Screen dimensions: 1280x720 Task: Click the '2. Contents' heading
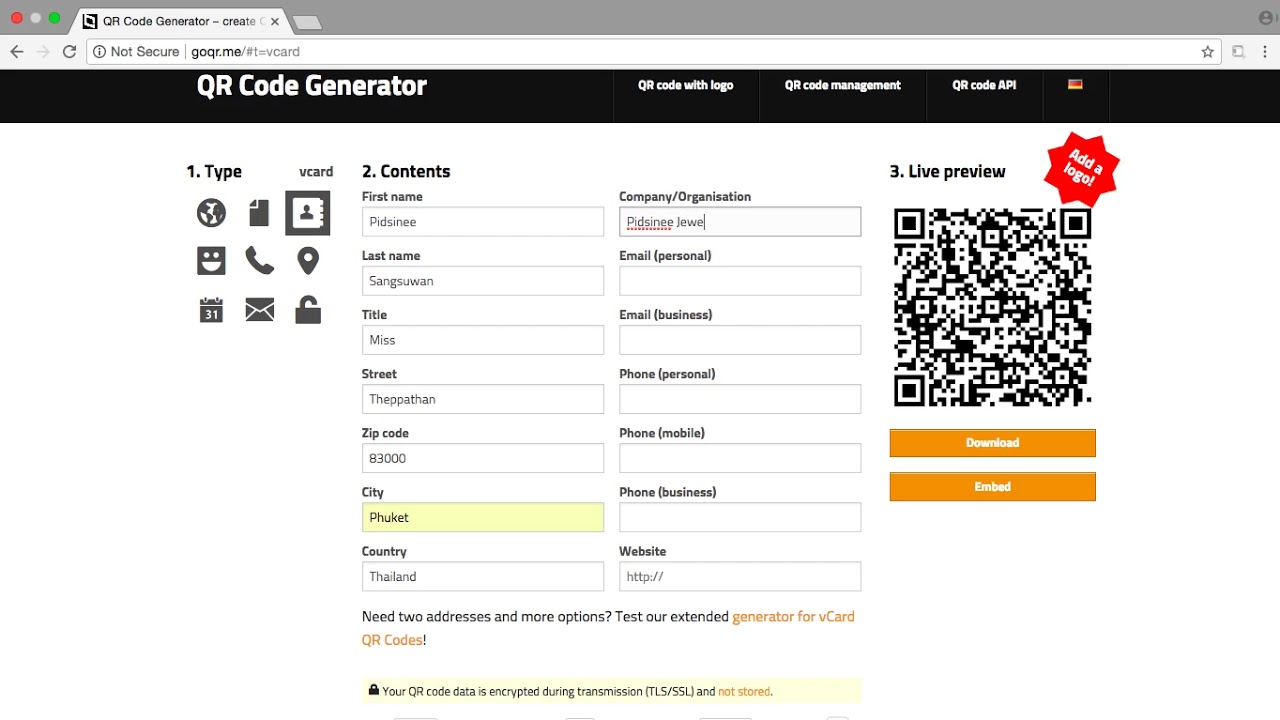(406, 172)
